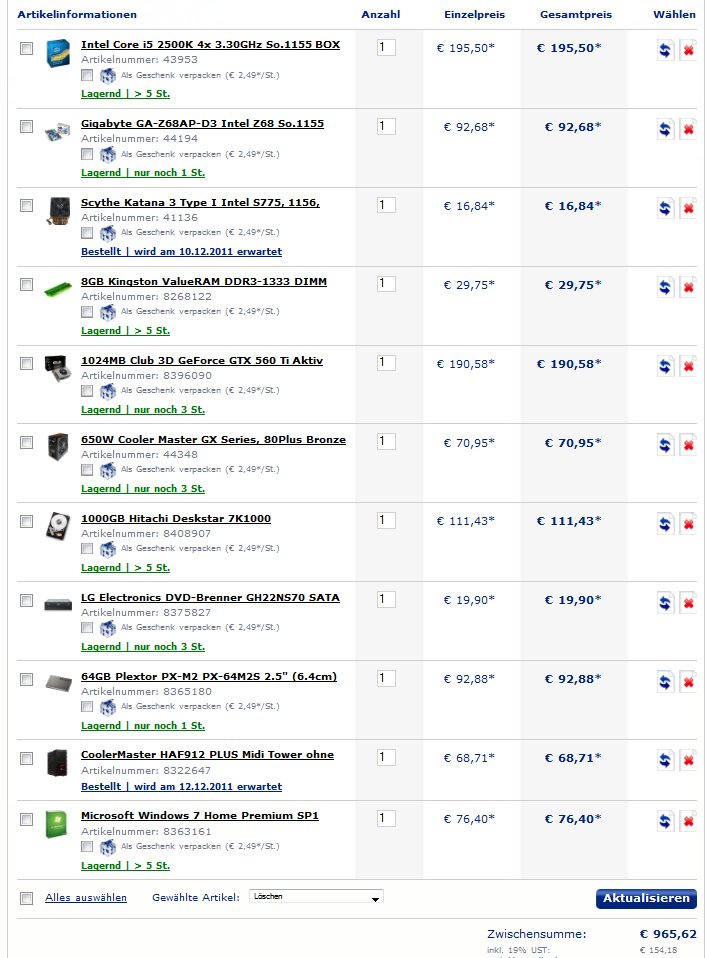
Task: Open the Gewählte Artikel Löschen dropdown
Action: (x=316, y=897)
